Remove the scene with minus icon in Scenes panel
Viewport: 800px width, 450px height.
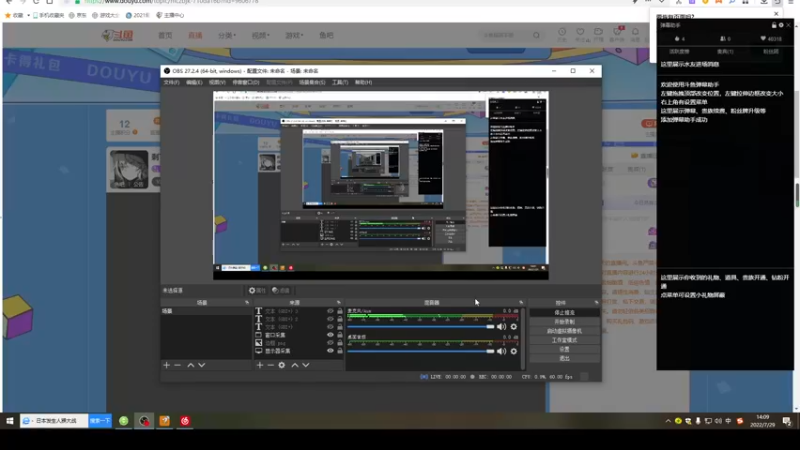pos(178,365)
